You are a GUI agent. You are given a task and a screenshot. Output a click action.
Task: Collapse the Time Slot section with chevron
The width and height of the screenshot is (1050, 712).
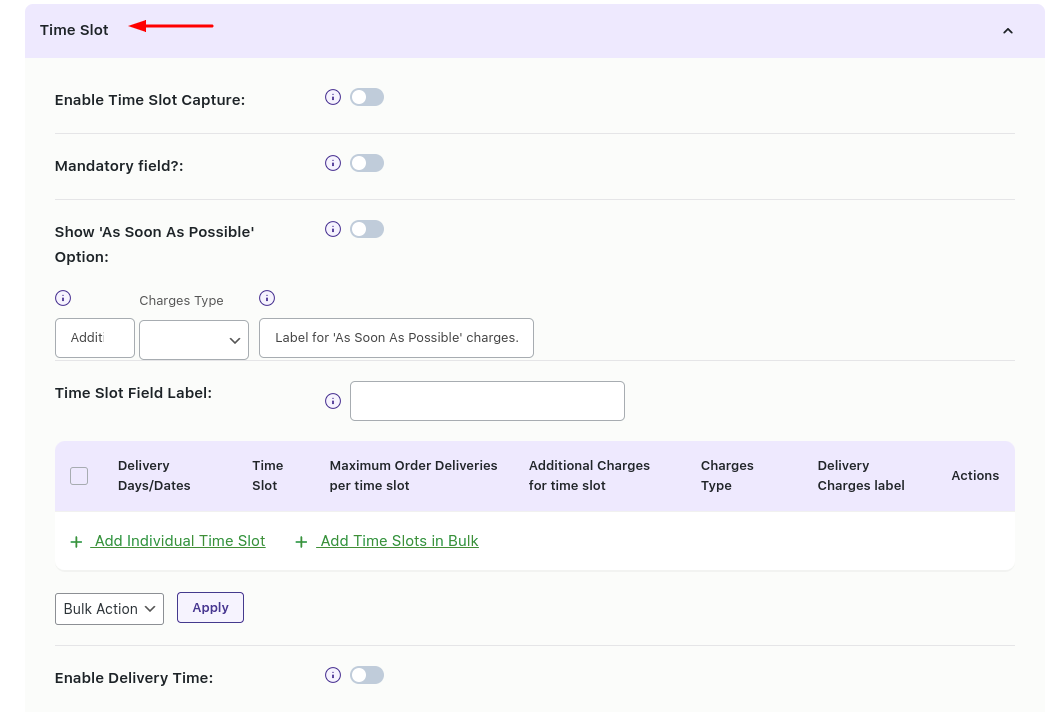tap(1007, 31)
